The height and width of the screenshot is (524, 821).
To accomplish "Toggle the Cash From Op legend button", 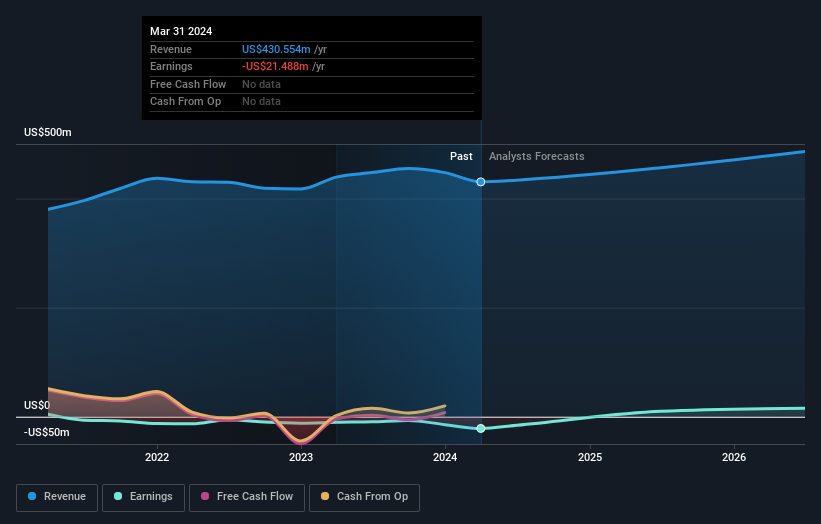I will (364, 497).
